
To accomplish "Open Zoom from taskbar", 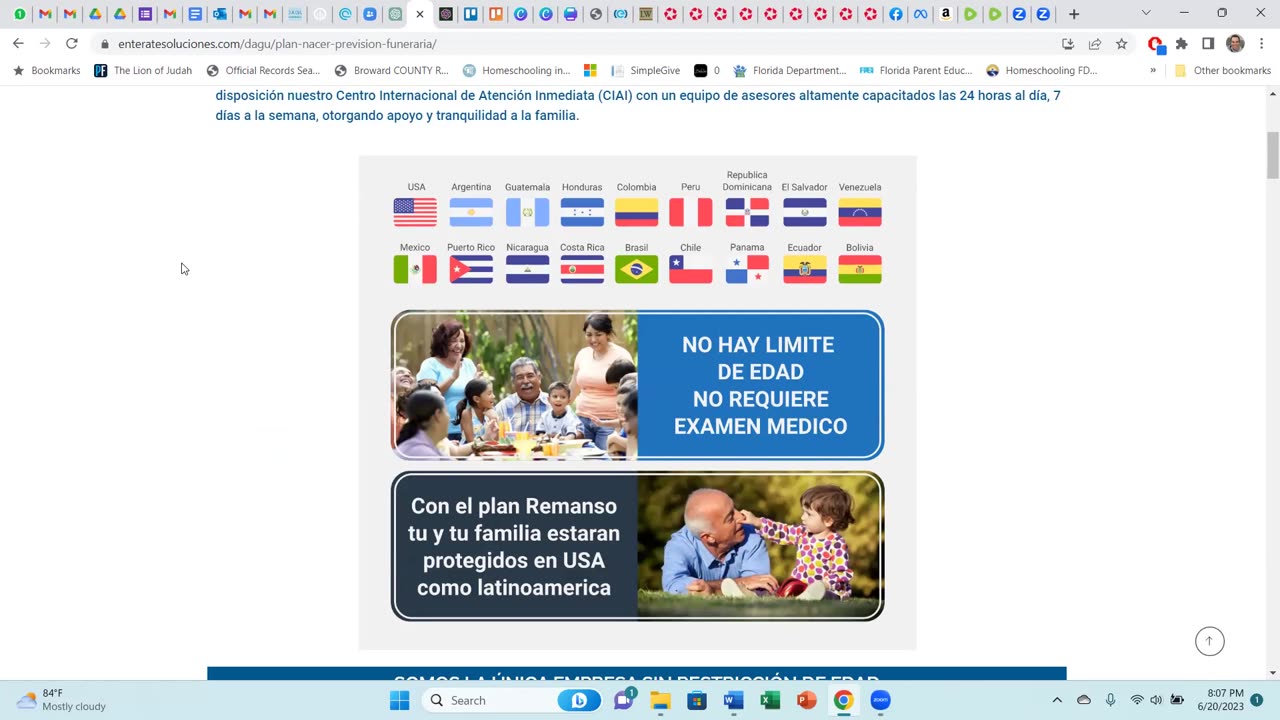I will [880, 700].
